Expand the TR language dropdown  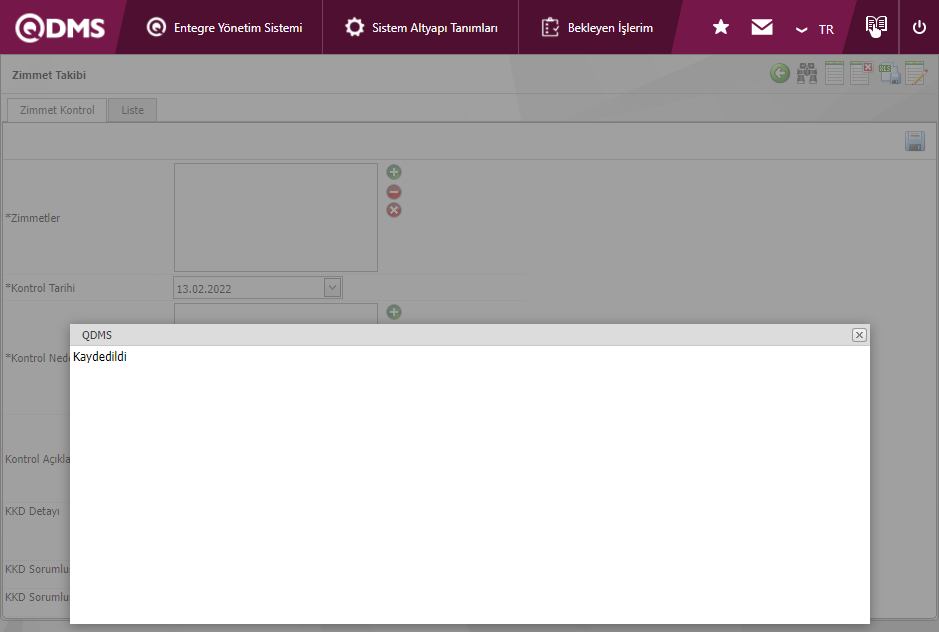pyautogui.click(x=814, y=29)
